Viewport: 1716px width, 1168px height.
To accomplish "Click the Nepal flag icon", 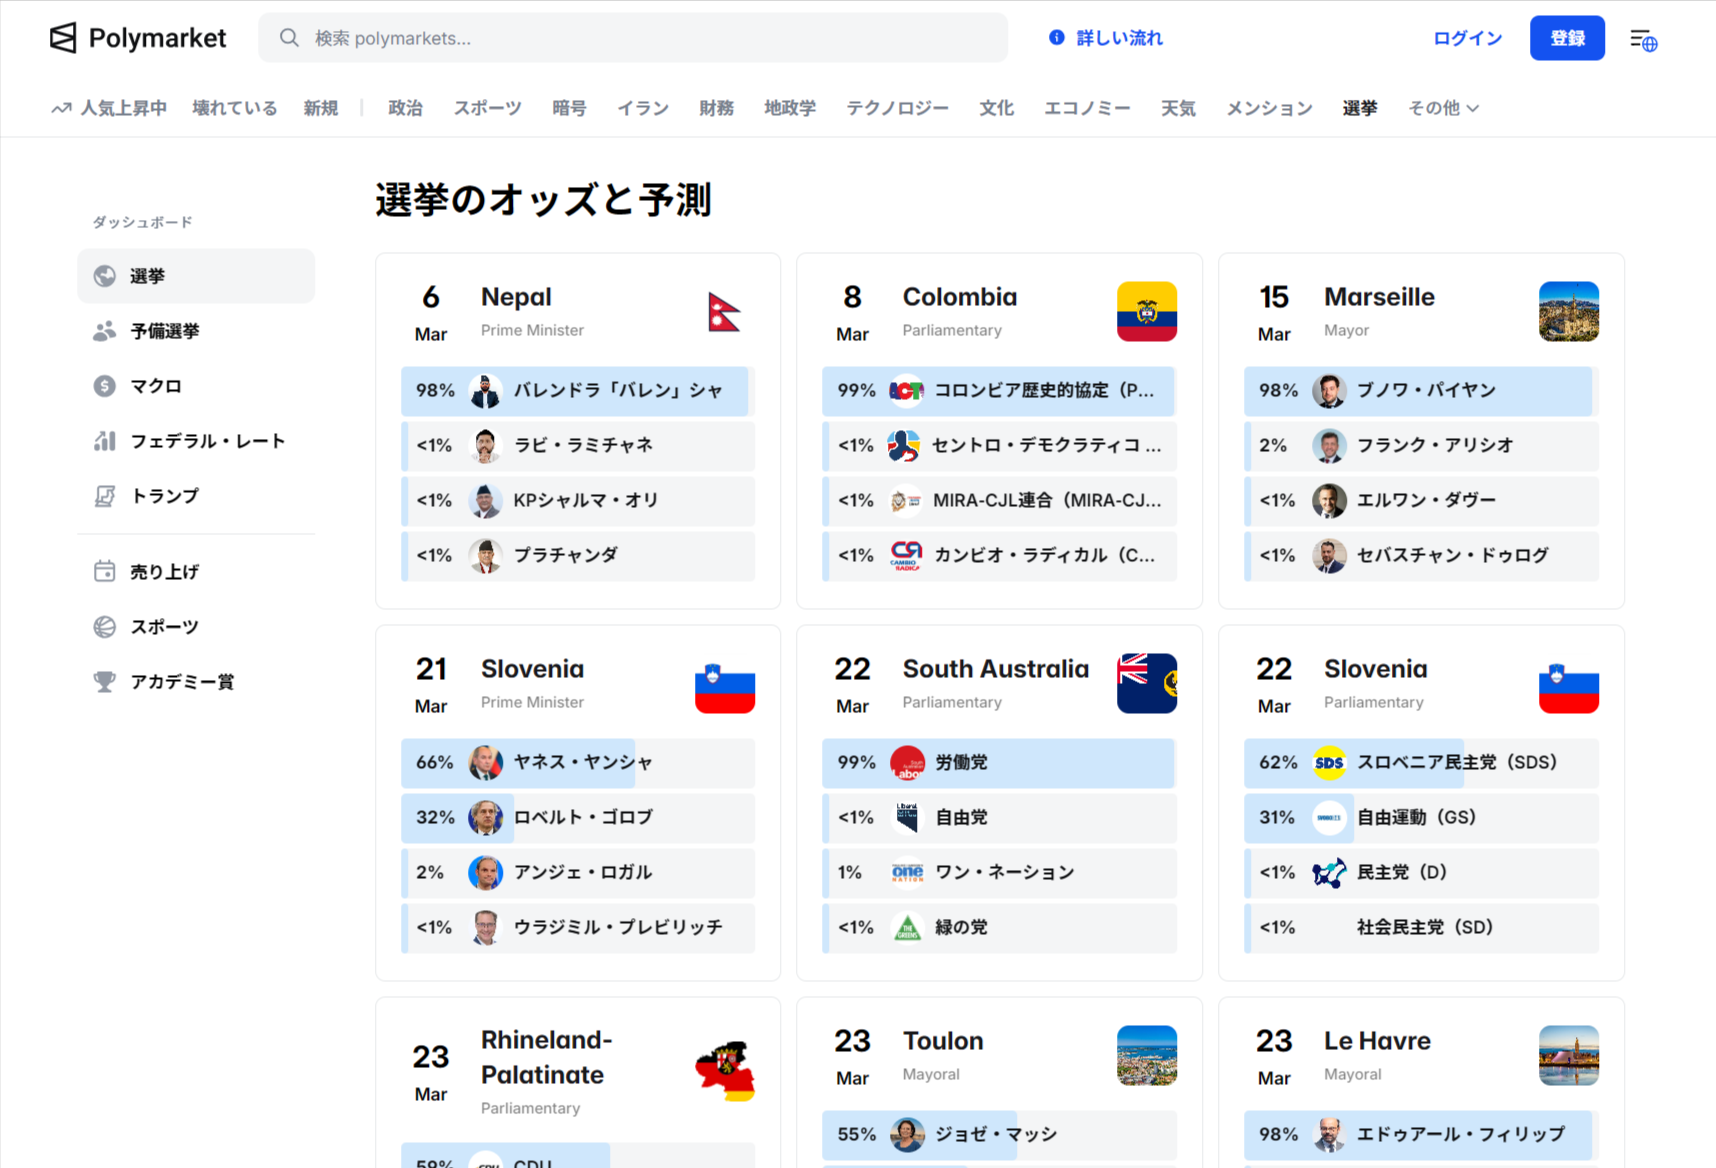I will coord(725,311).
